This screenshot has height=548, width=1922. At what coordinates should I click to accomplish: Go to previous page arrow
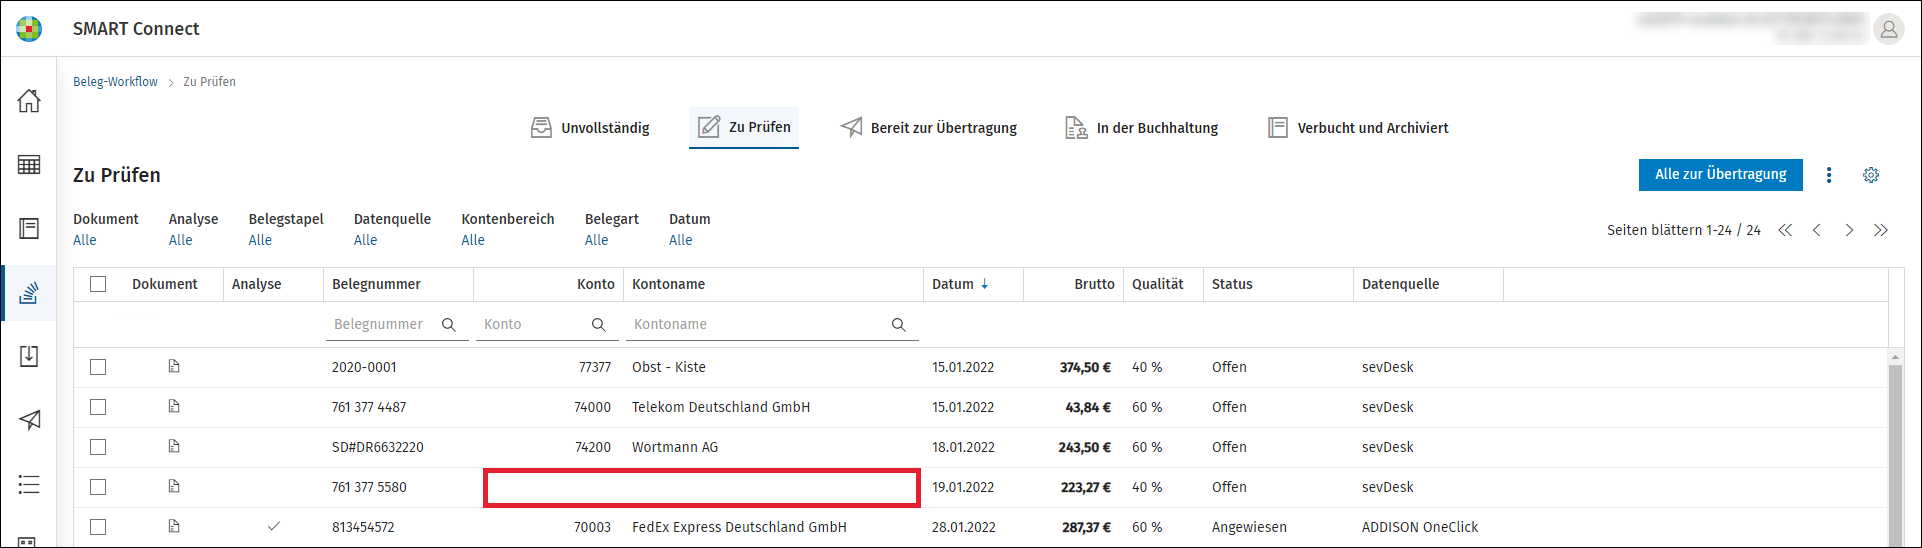pos(1817,230)
